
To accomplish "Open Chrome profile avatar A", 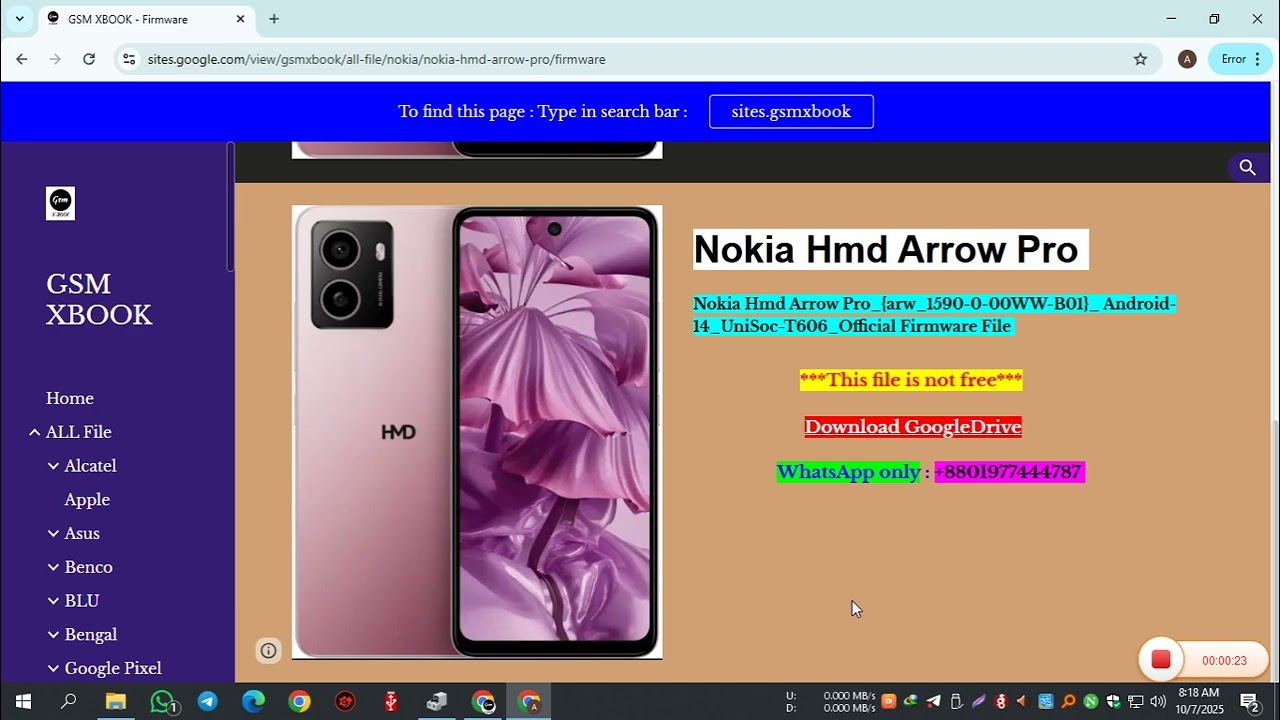I will [x=1187, y=59].
